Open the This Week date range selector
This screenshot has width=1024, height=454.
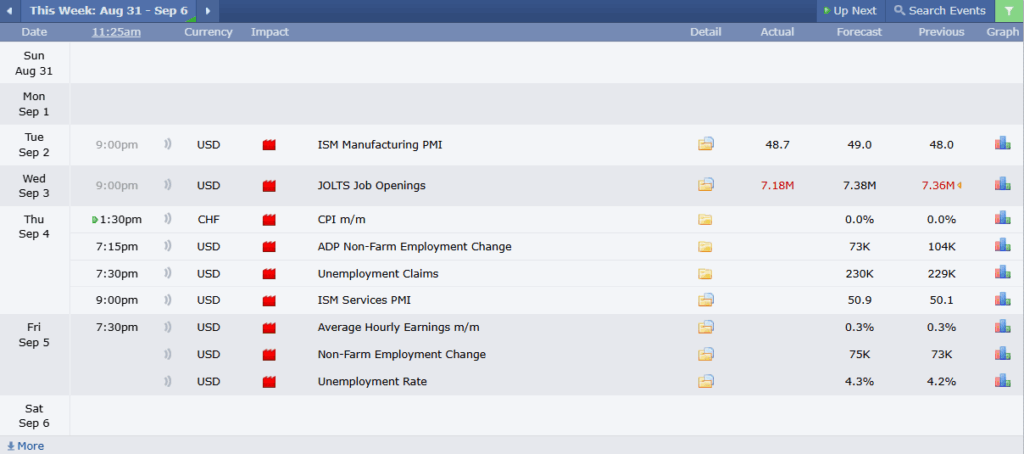point(110,11)
